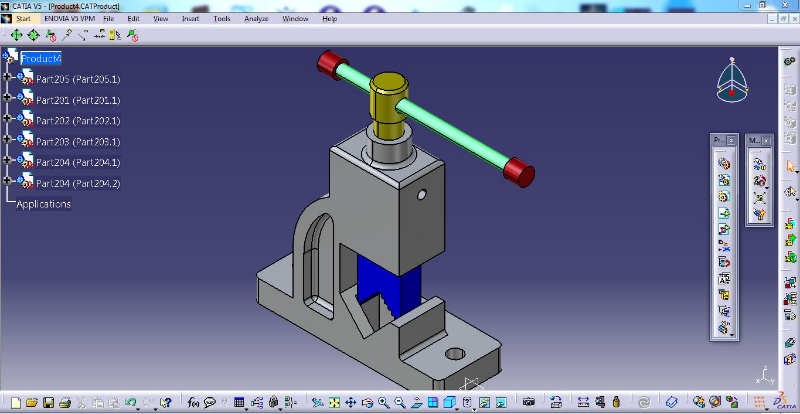The image size is (800, 414).
Task: Click the Measure Between icon
Action: tap(583, 402)
